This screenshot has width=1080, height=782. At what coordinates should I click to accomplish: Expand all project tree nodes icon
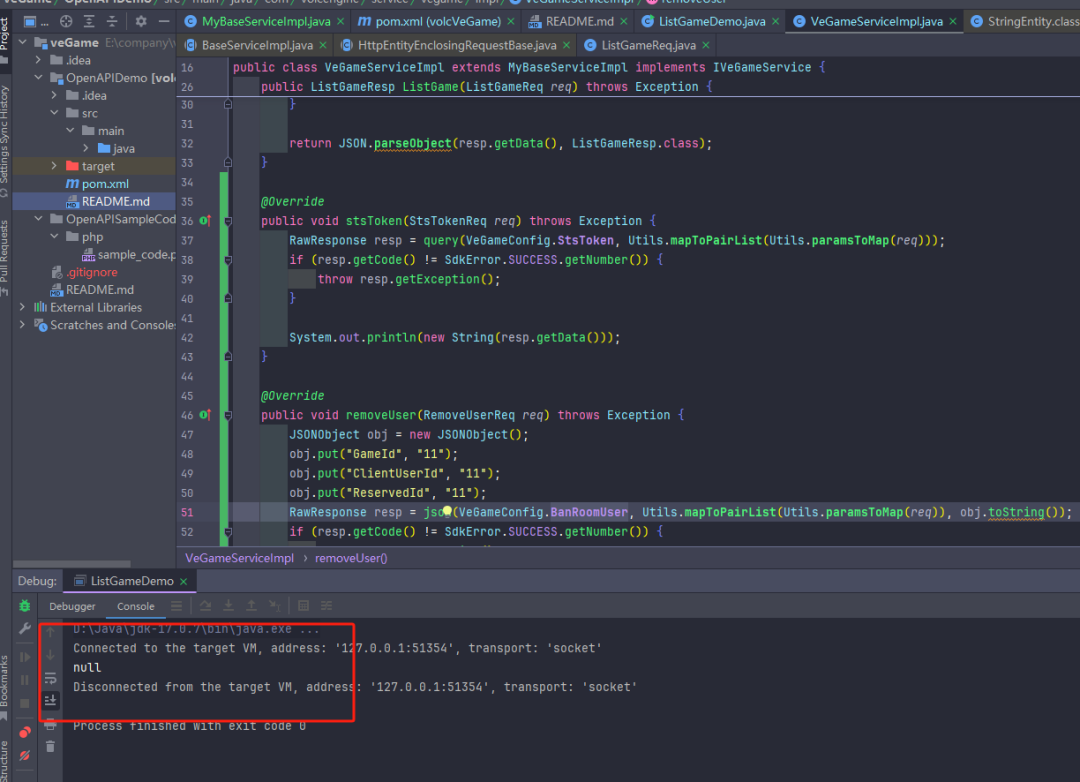tap(89, 21)
